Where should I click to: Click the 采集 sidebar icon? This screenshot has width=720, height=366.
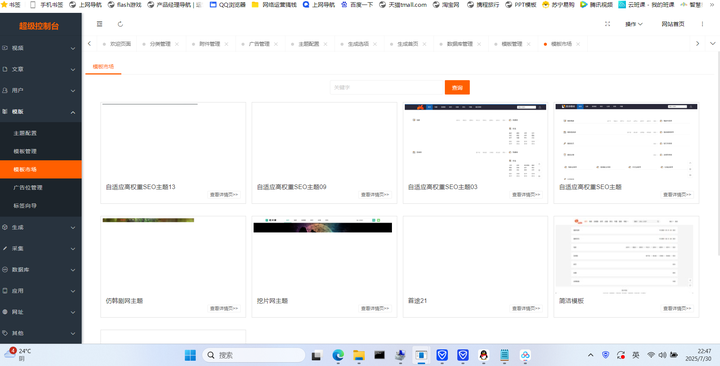tap(5, 248)
